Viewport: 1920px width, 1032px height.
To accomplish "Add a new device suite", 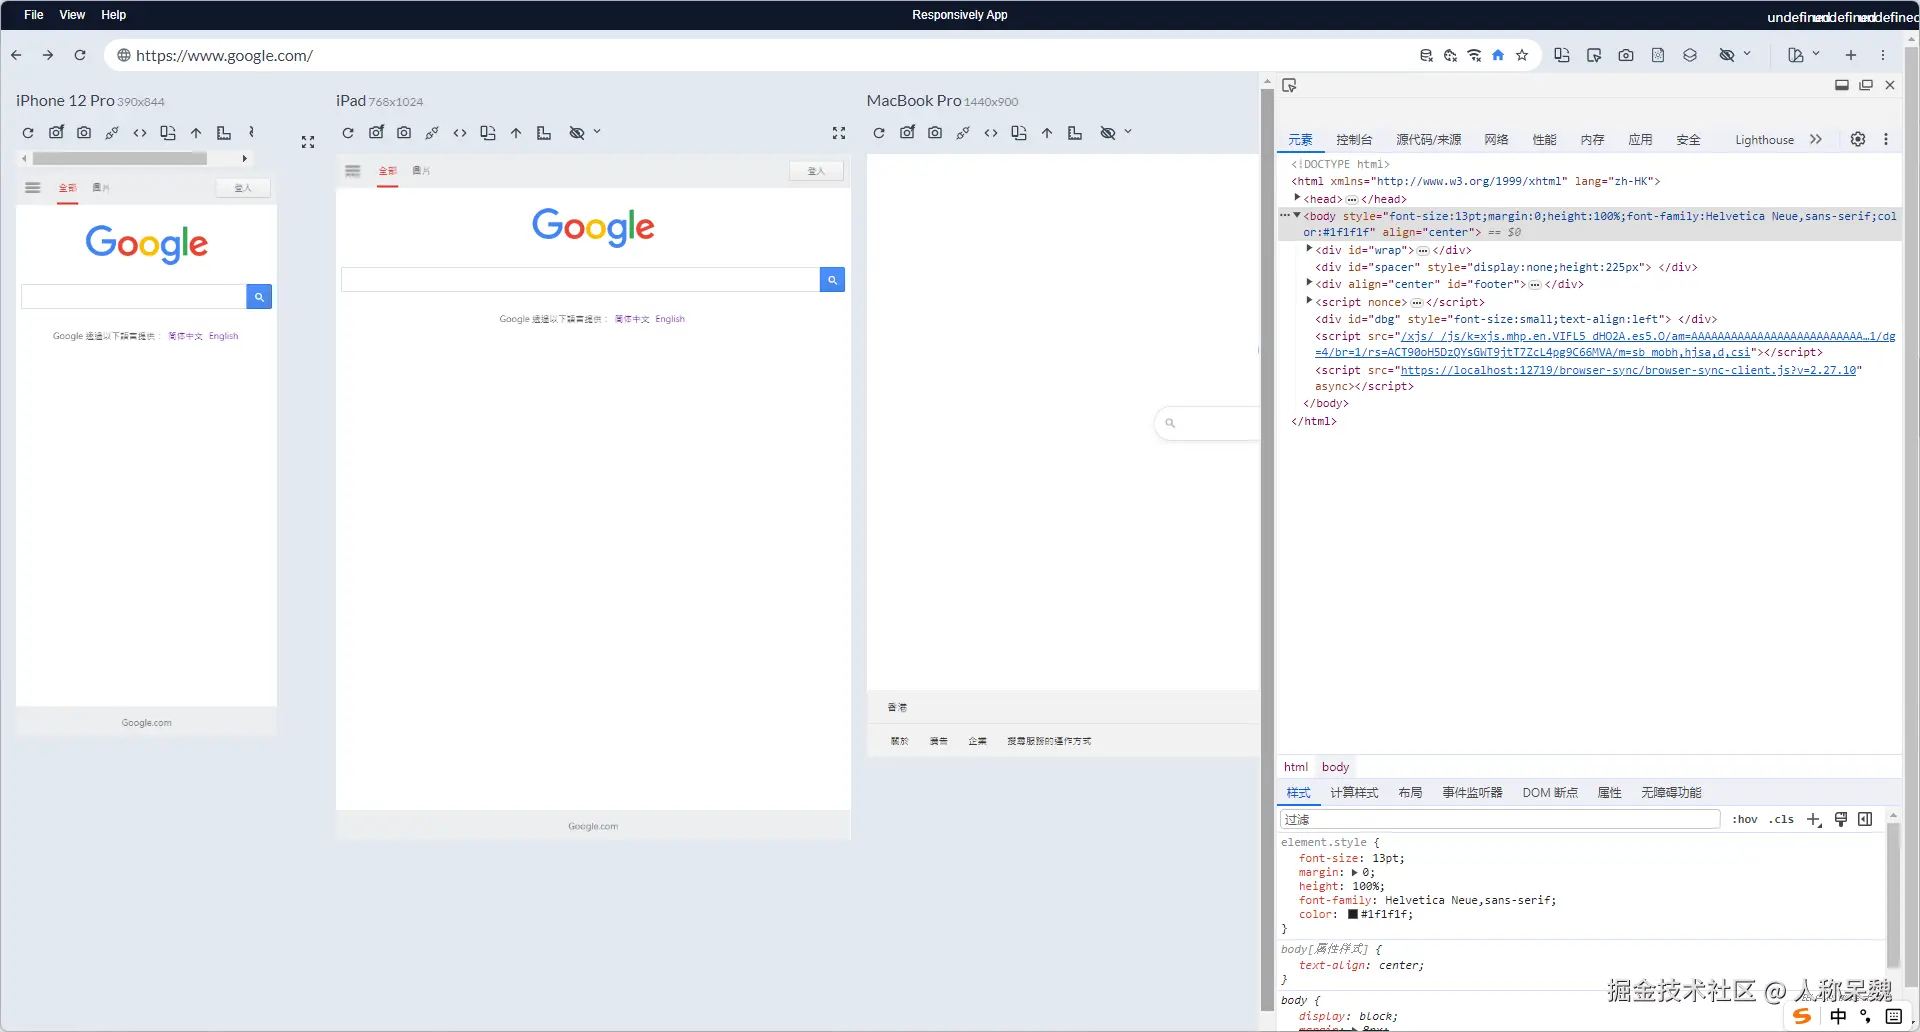I will pos(1851,55).
